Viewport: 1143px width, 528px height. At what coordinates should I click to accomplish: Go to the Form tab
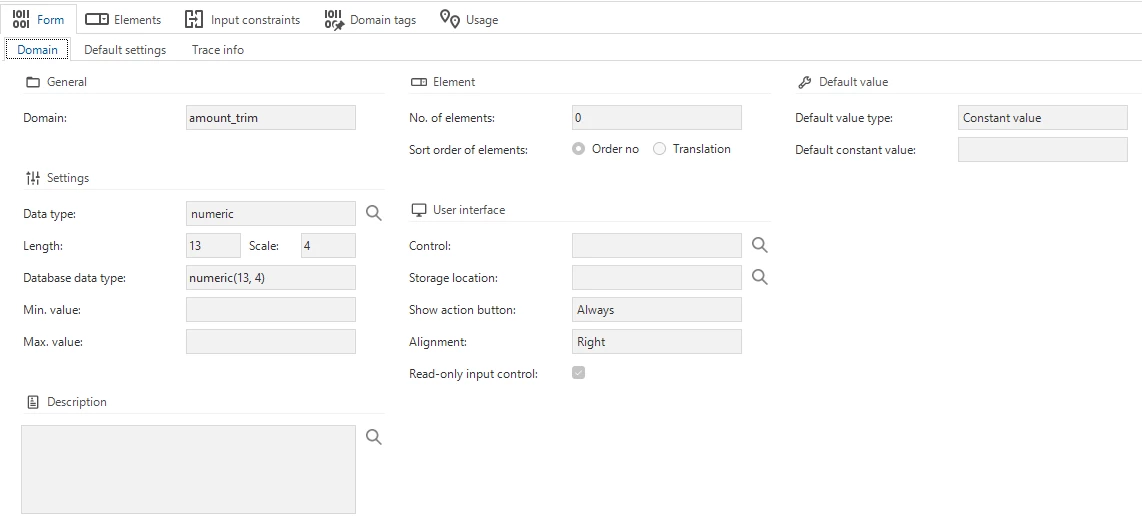(x=39, y=19)
